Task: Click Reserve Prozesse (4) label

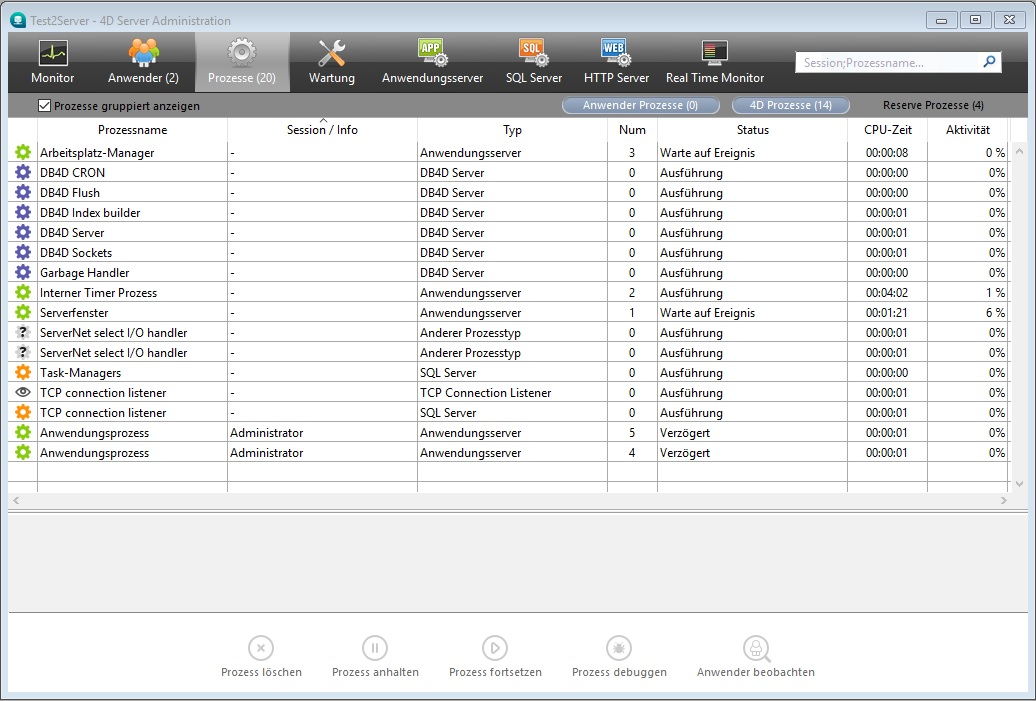Action: coord(932,105)
